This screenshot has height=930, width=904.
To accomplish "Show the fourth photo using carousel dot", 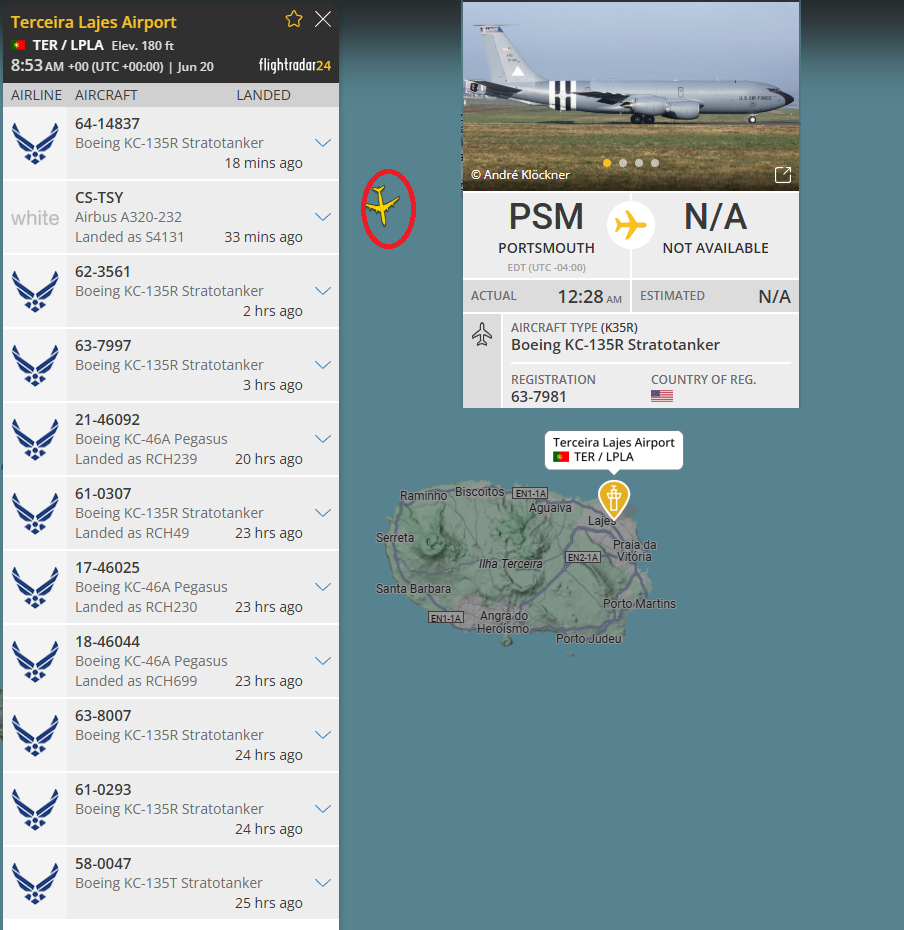I will (x=655, y=163).
